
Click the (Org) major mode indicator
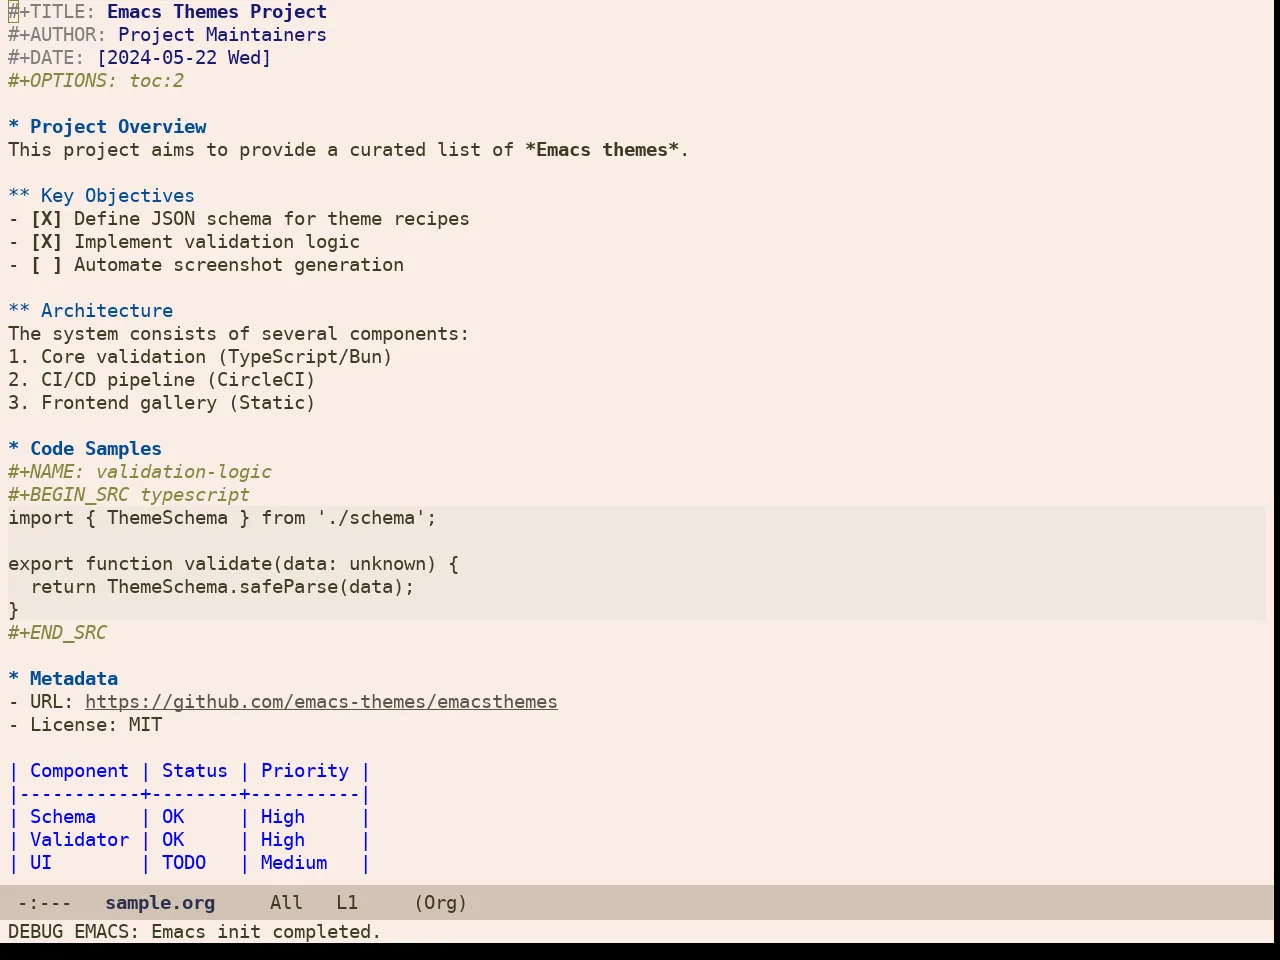coord(441,903)
